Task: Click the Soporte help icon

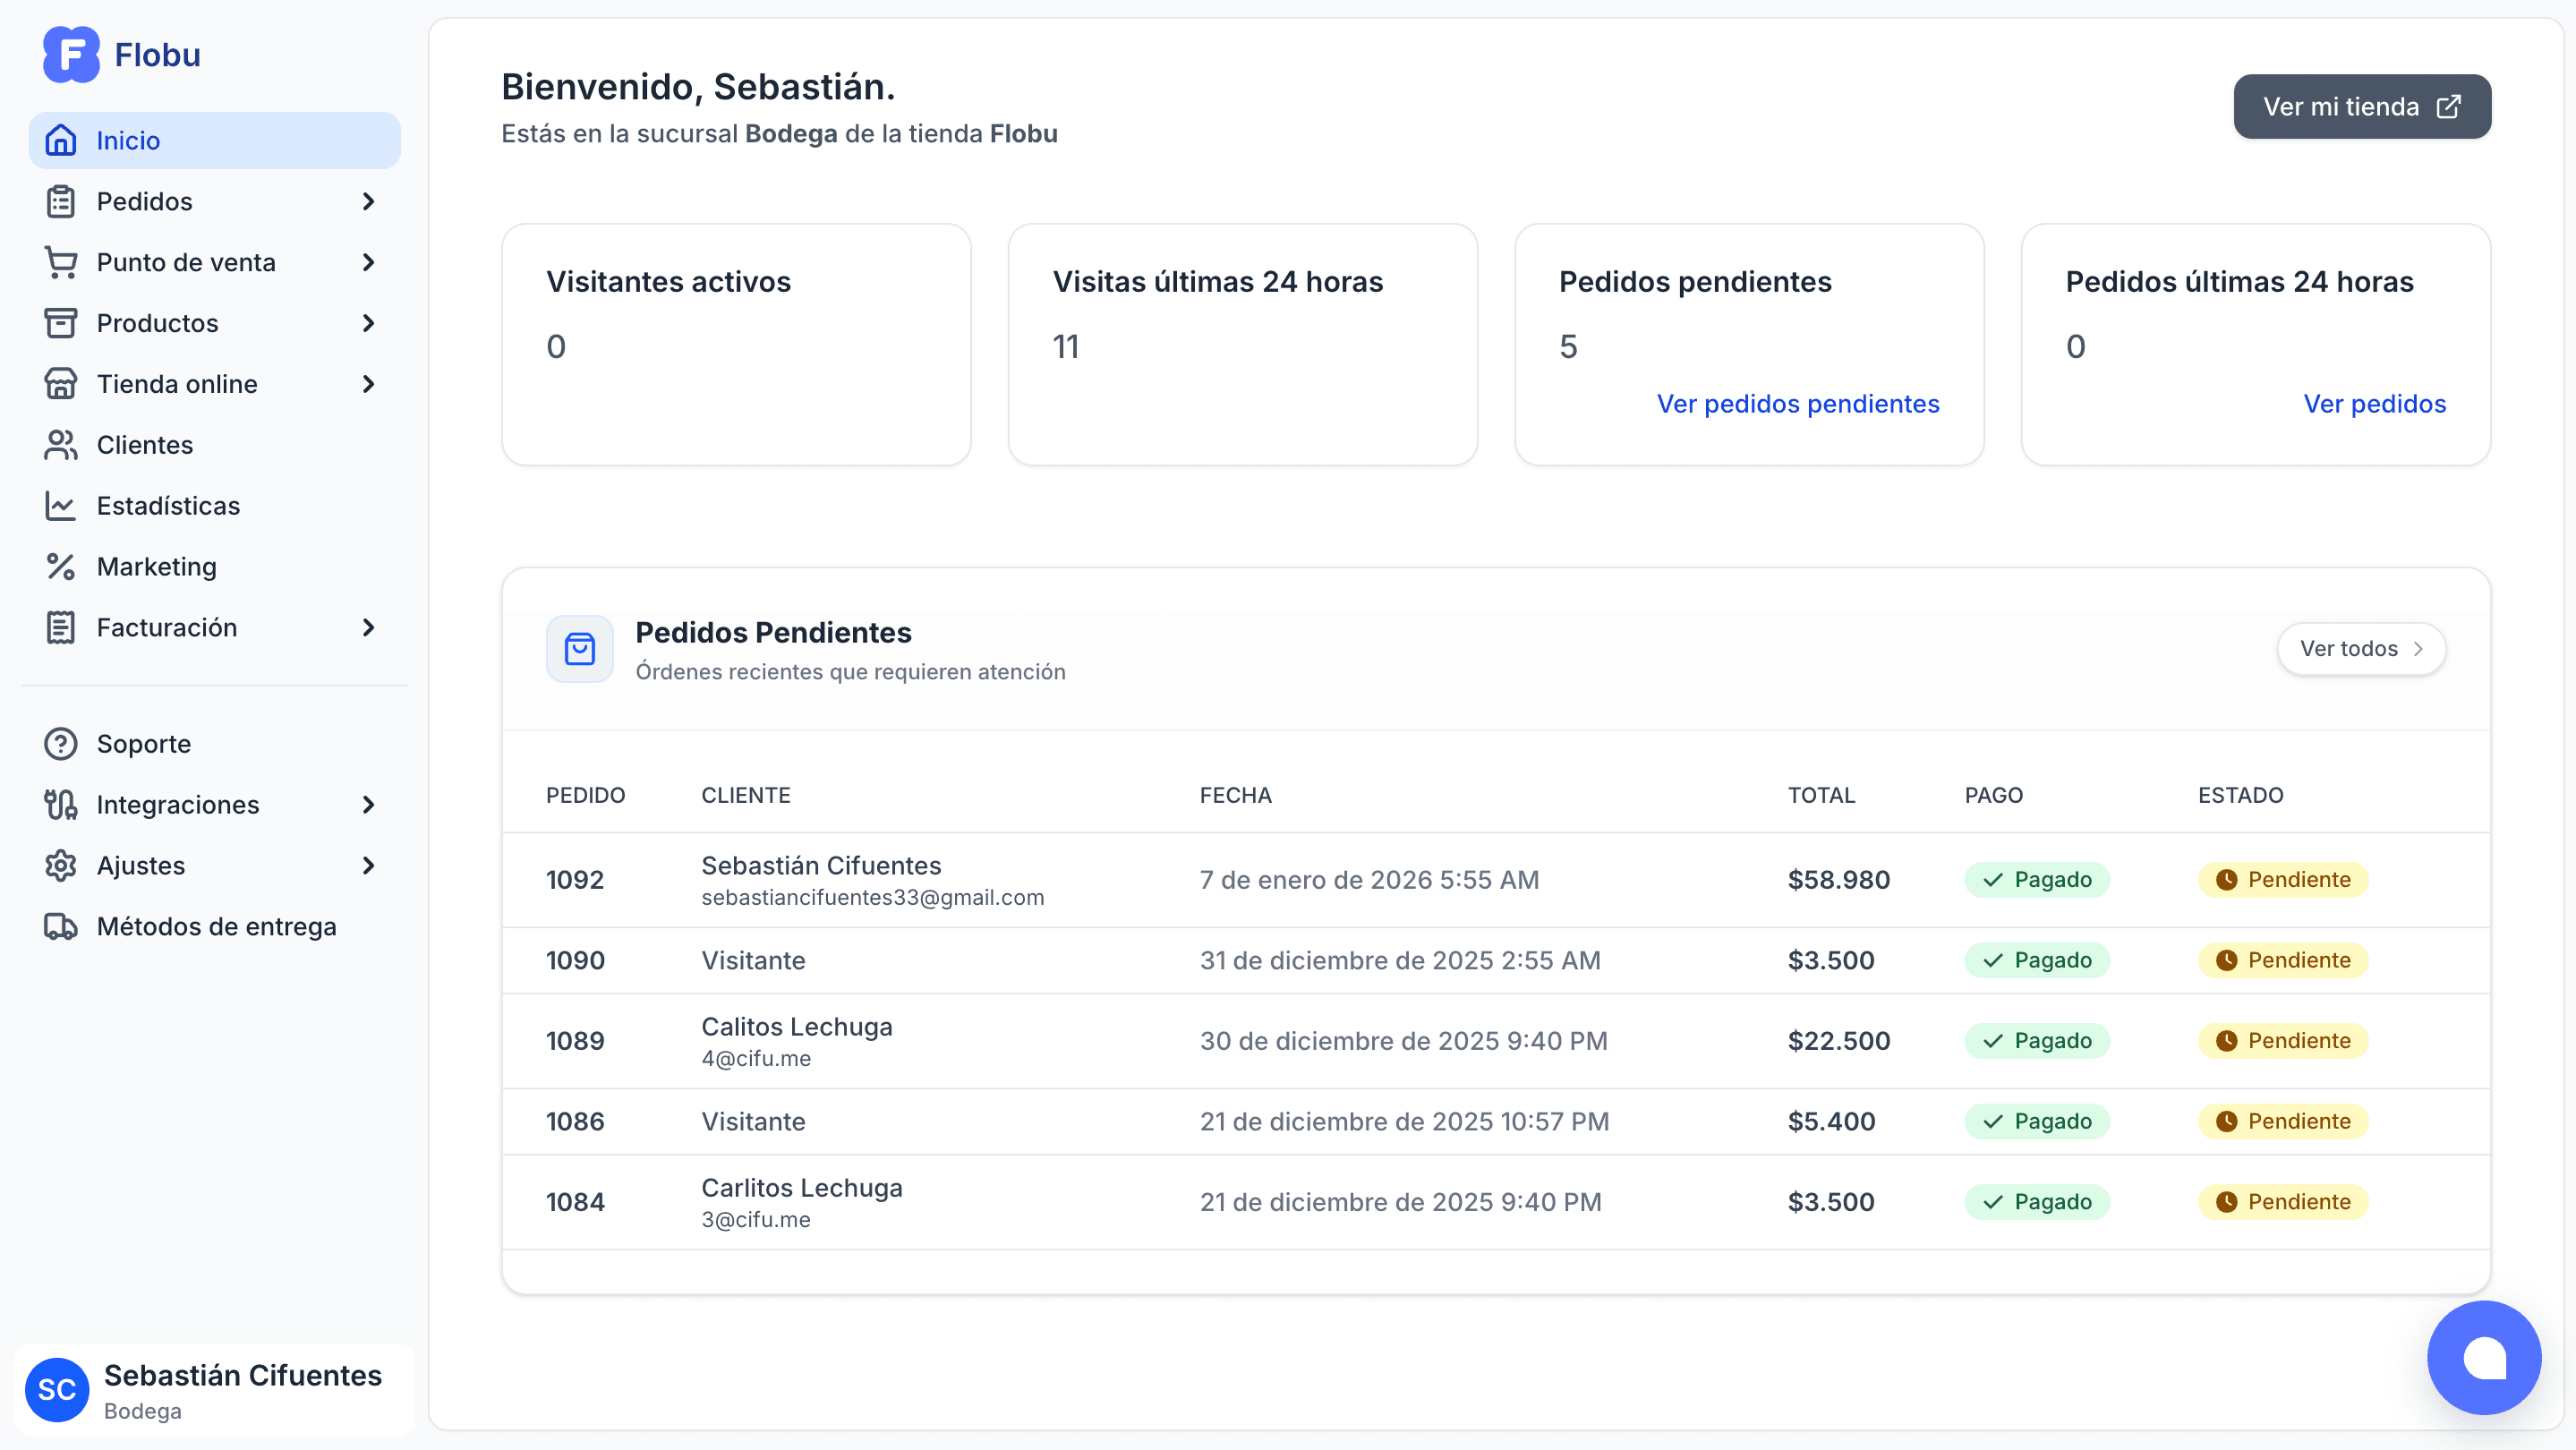Action: (x=60, y=744)
